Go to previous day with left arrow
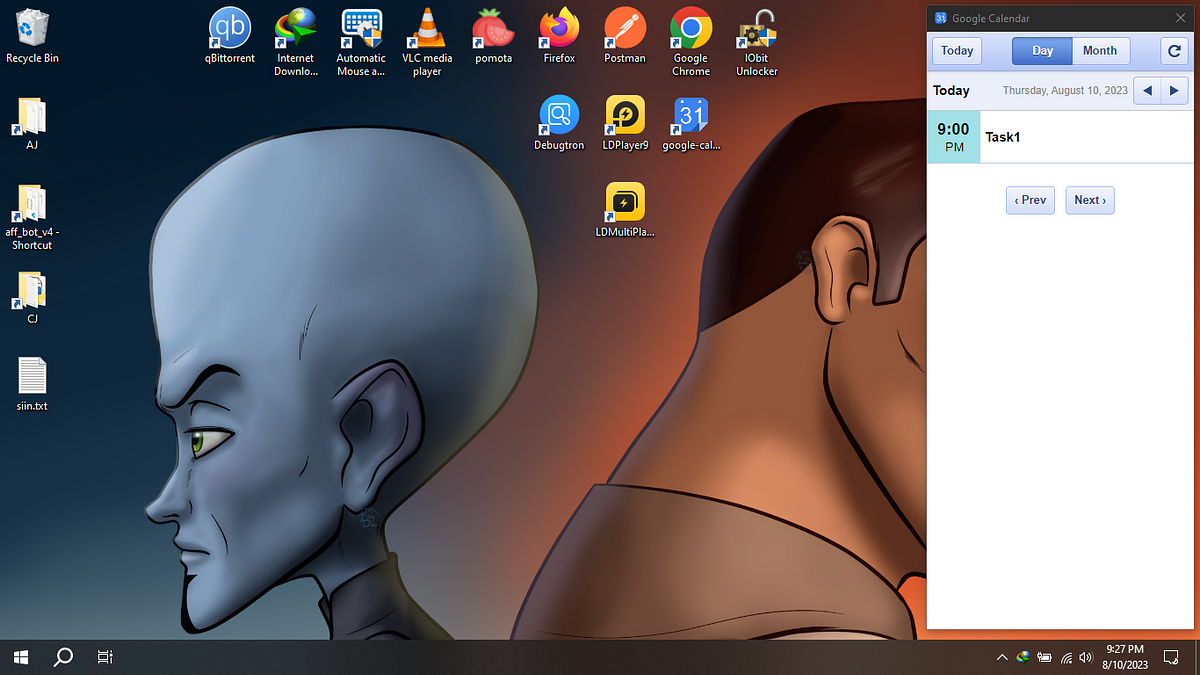Viewport: 1200px width, 675px height. [x=1147, y=91]
